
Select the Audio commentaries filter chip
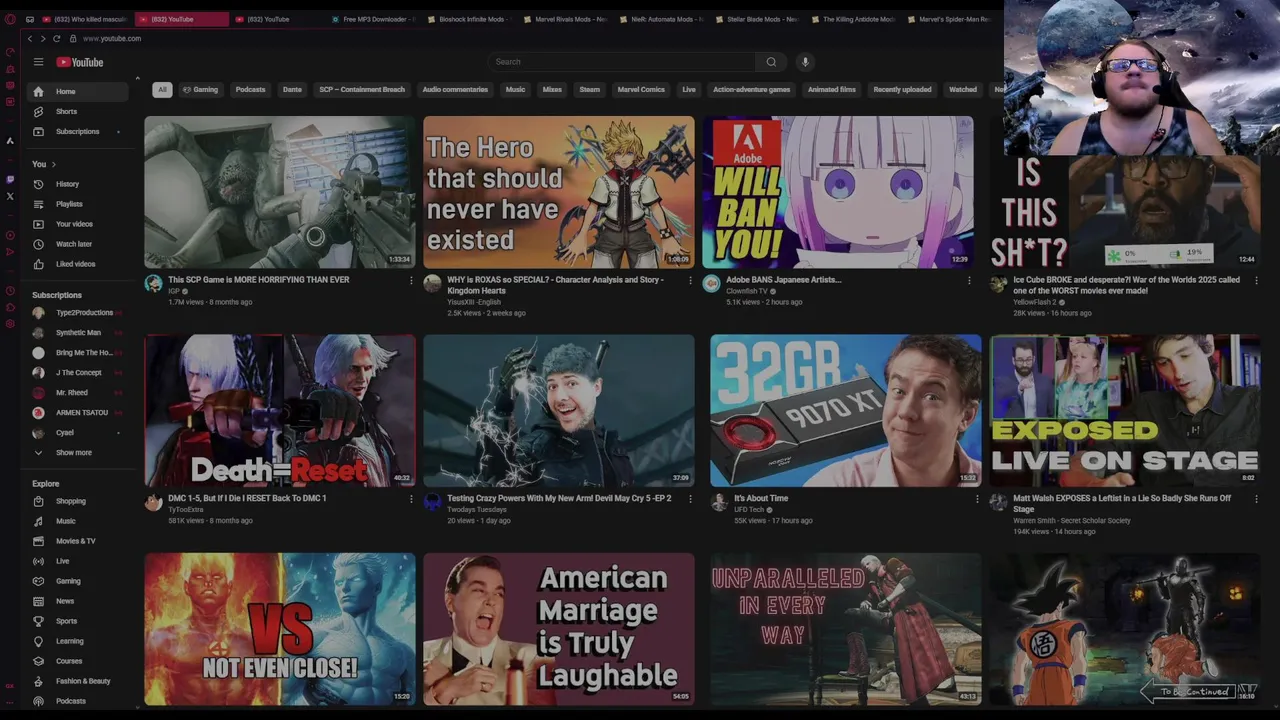coord(455,90)
